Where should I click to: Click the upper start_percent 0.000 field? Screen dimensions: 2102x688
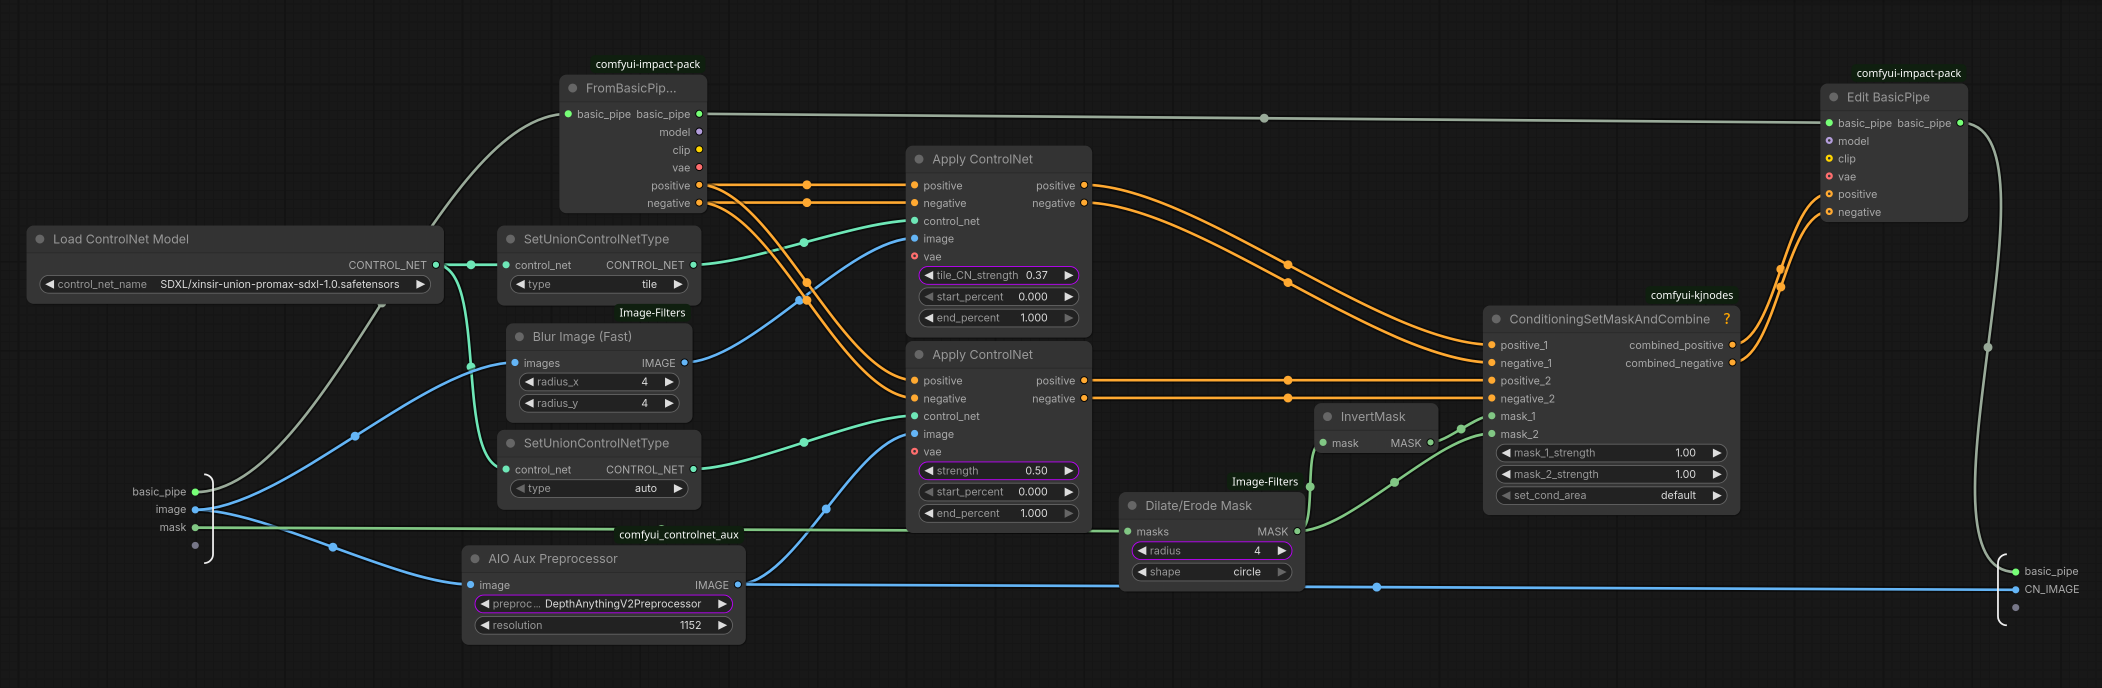coord(998,297)
